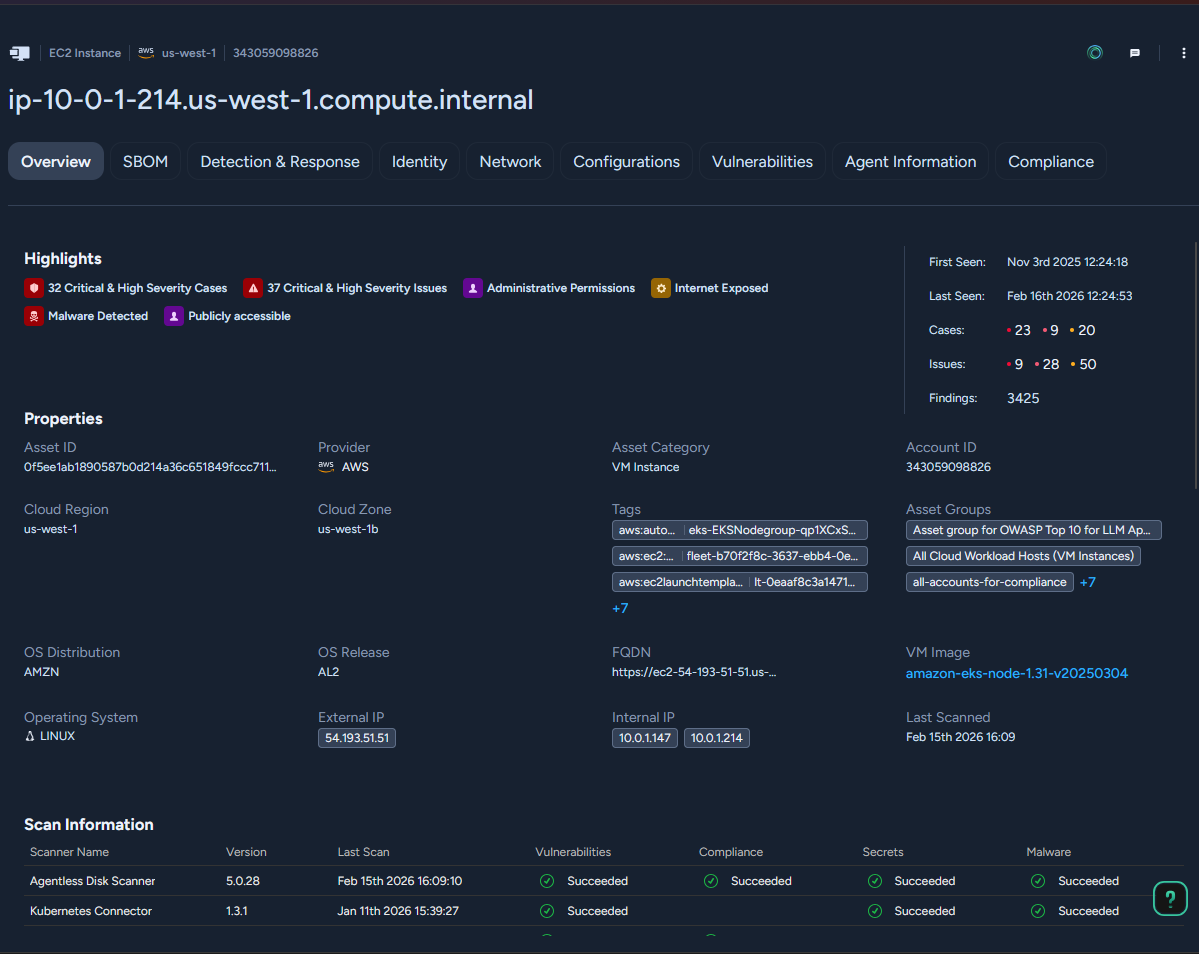
Task: Switch to the Overview tab
Action: pos(56,161)
